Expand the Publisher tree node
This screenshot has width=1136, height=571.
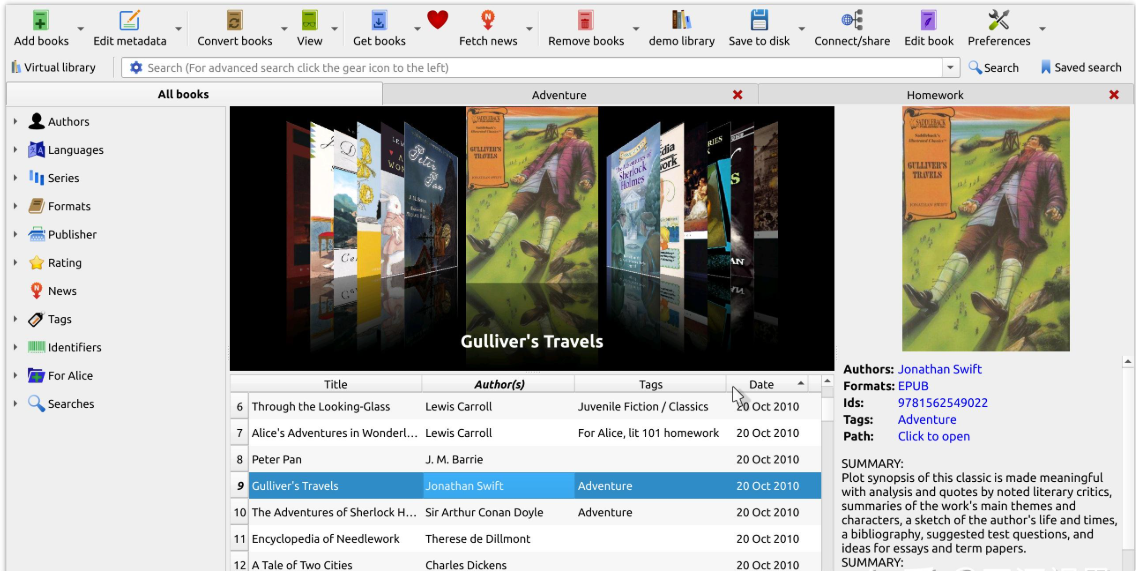click(x=15, y=234)
